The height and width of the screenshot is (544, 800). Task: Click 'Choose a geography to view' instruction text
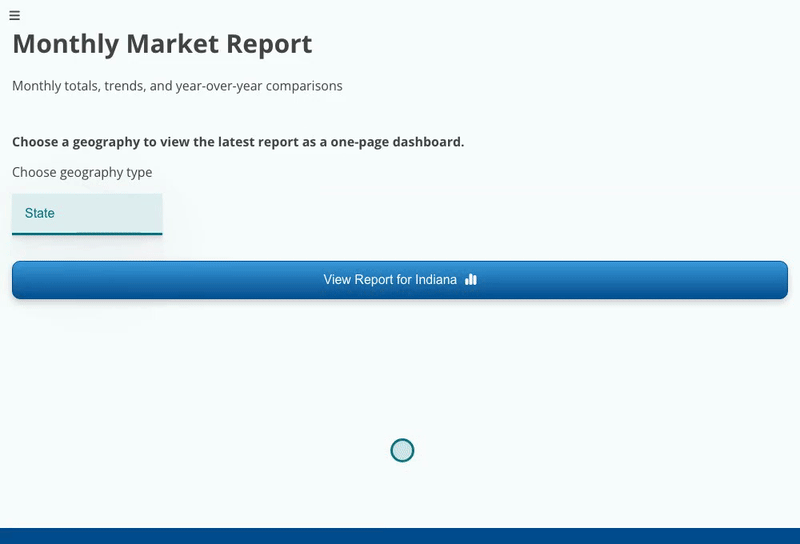[x=238, y=142]
